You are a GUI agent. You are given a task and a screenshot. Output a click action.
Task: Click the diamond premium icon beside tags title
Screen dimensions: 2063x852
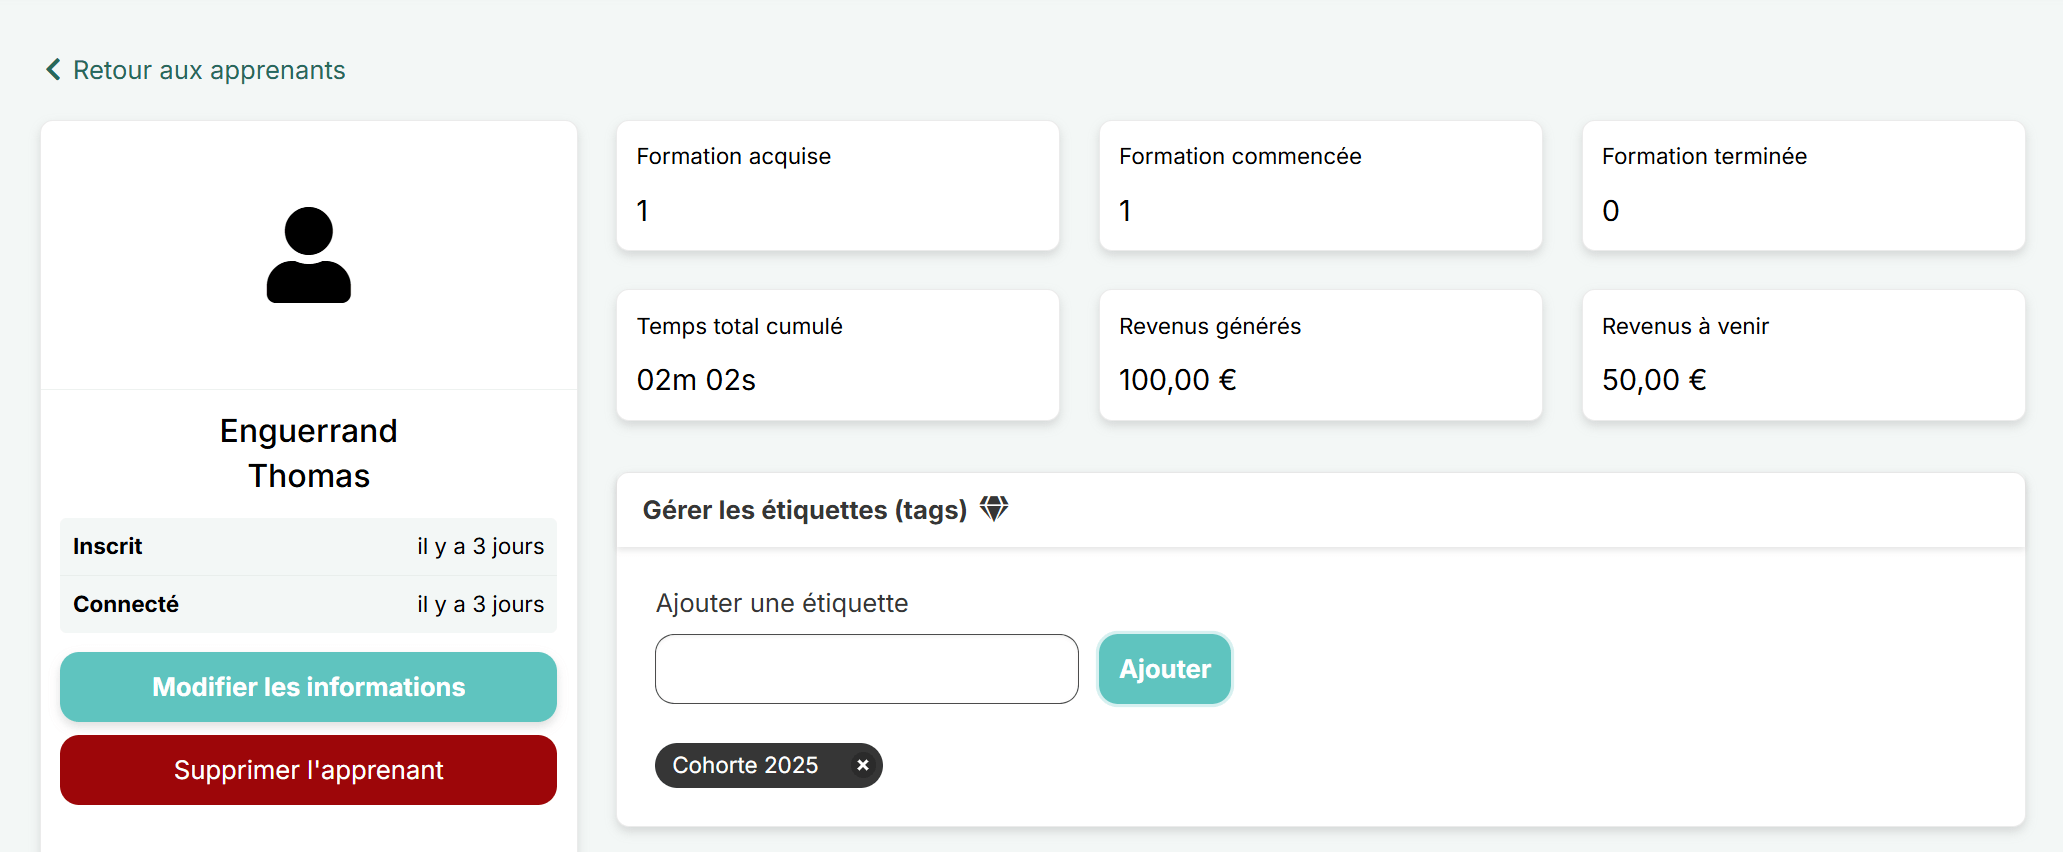994,509
